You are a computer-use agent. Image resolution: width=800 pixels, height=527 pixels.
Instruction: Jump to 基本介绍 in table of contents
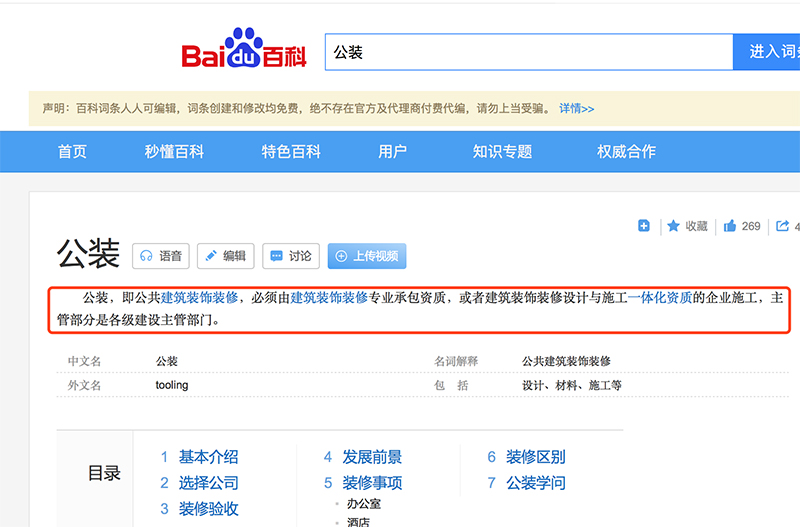(208, 457)
